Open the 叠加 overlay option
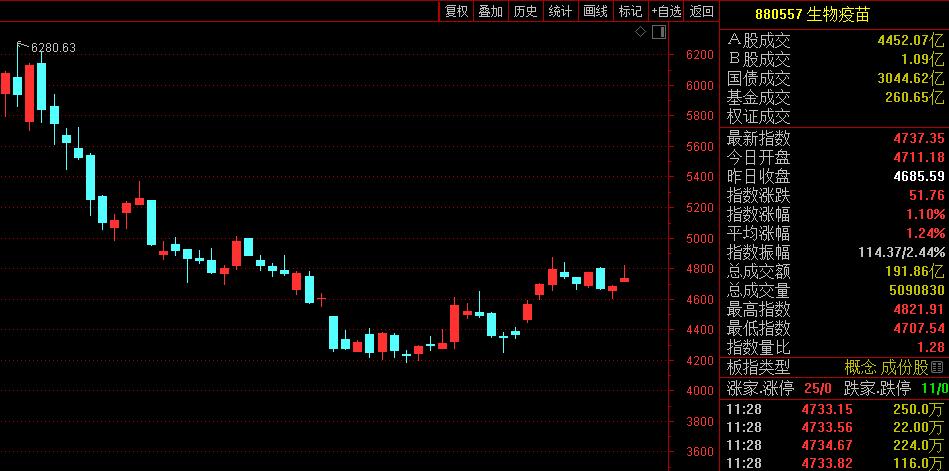 tap(490, 11)
